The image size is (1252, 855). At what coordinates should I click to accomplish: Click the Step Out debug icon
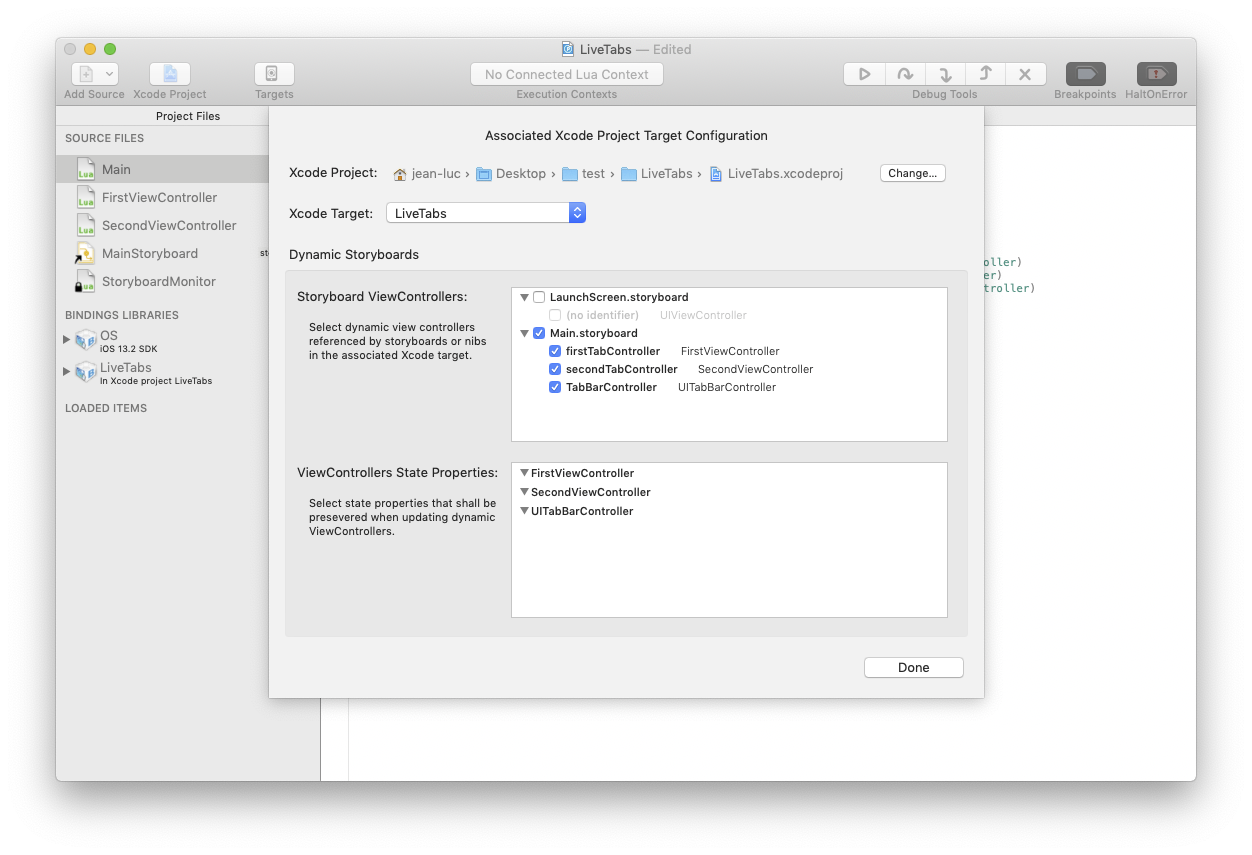coord(985,74)
